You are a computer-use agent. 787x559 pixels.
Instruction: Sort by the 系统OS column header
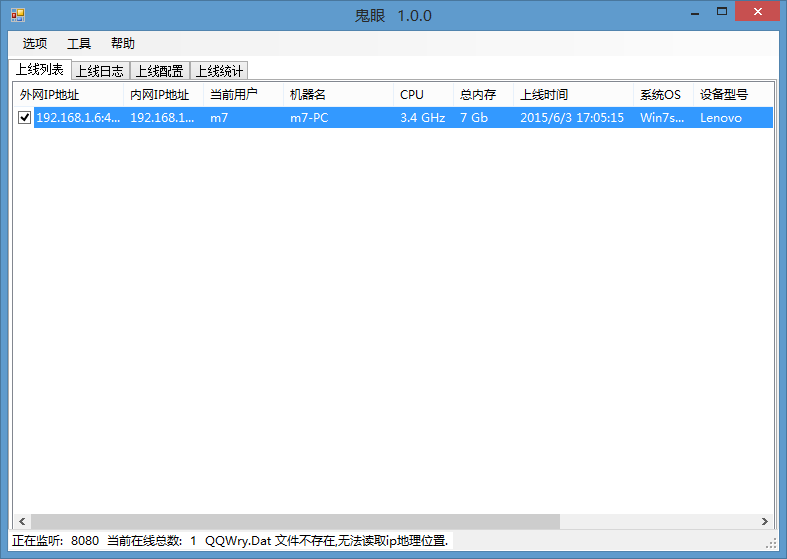coord(664,95)
